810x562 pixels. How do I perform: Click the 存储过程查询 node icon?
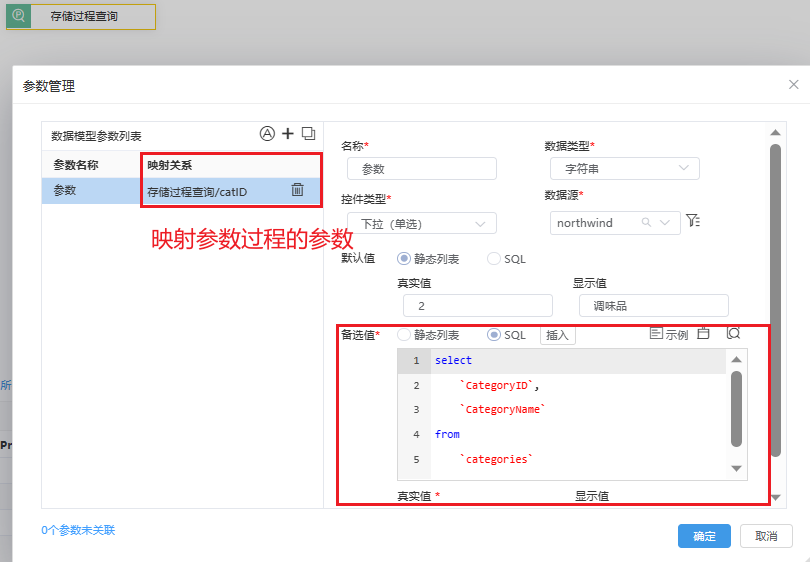click(x=19, y=16)
